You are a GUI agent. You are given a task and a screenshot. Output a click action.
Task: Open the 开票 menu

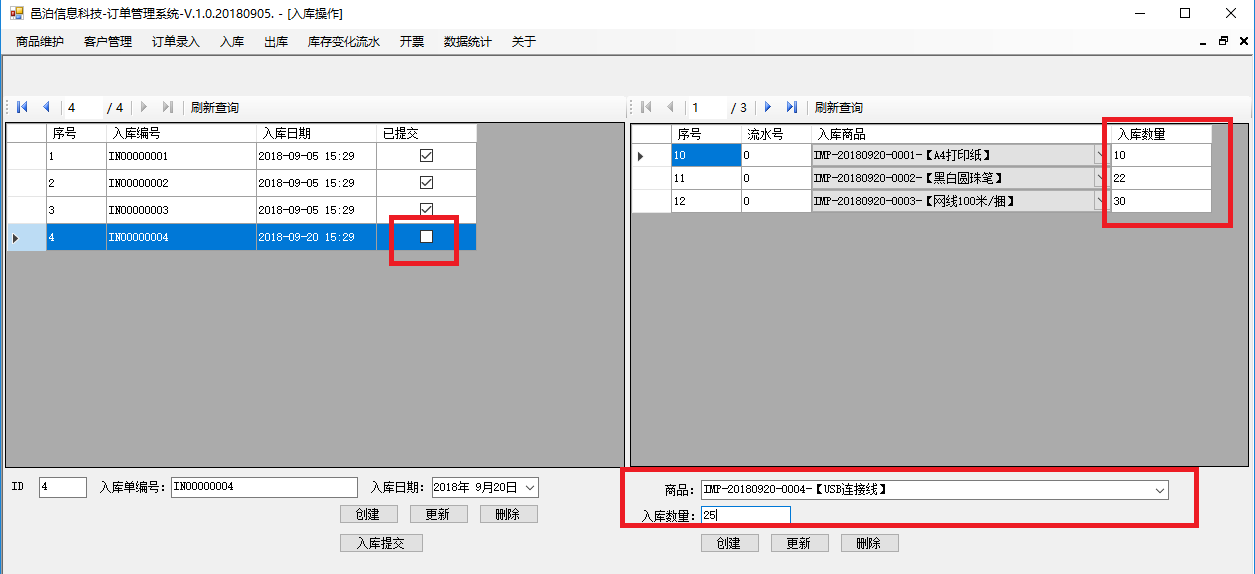click(x=412, y=42)
